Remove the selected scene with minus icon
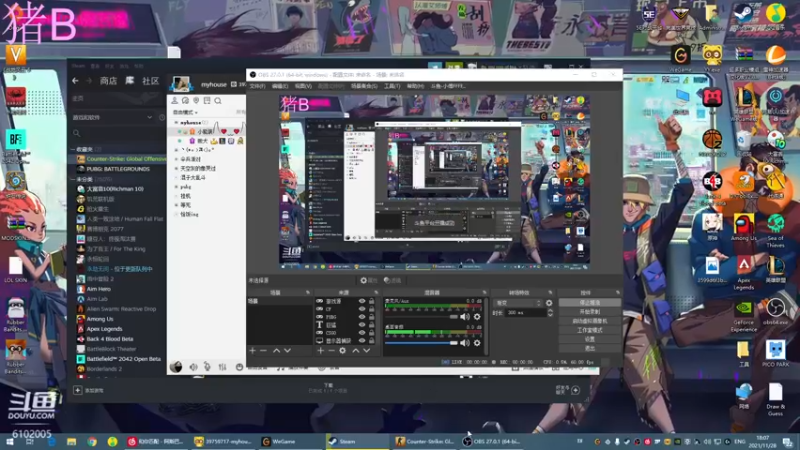The width and height of the screenshot is (800, 450). click(263, 351)
